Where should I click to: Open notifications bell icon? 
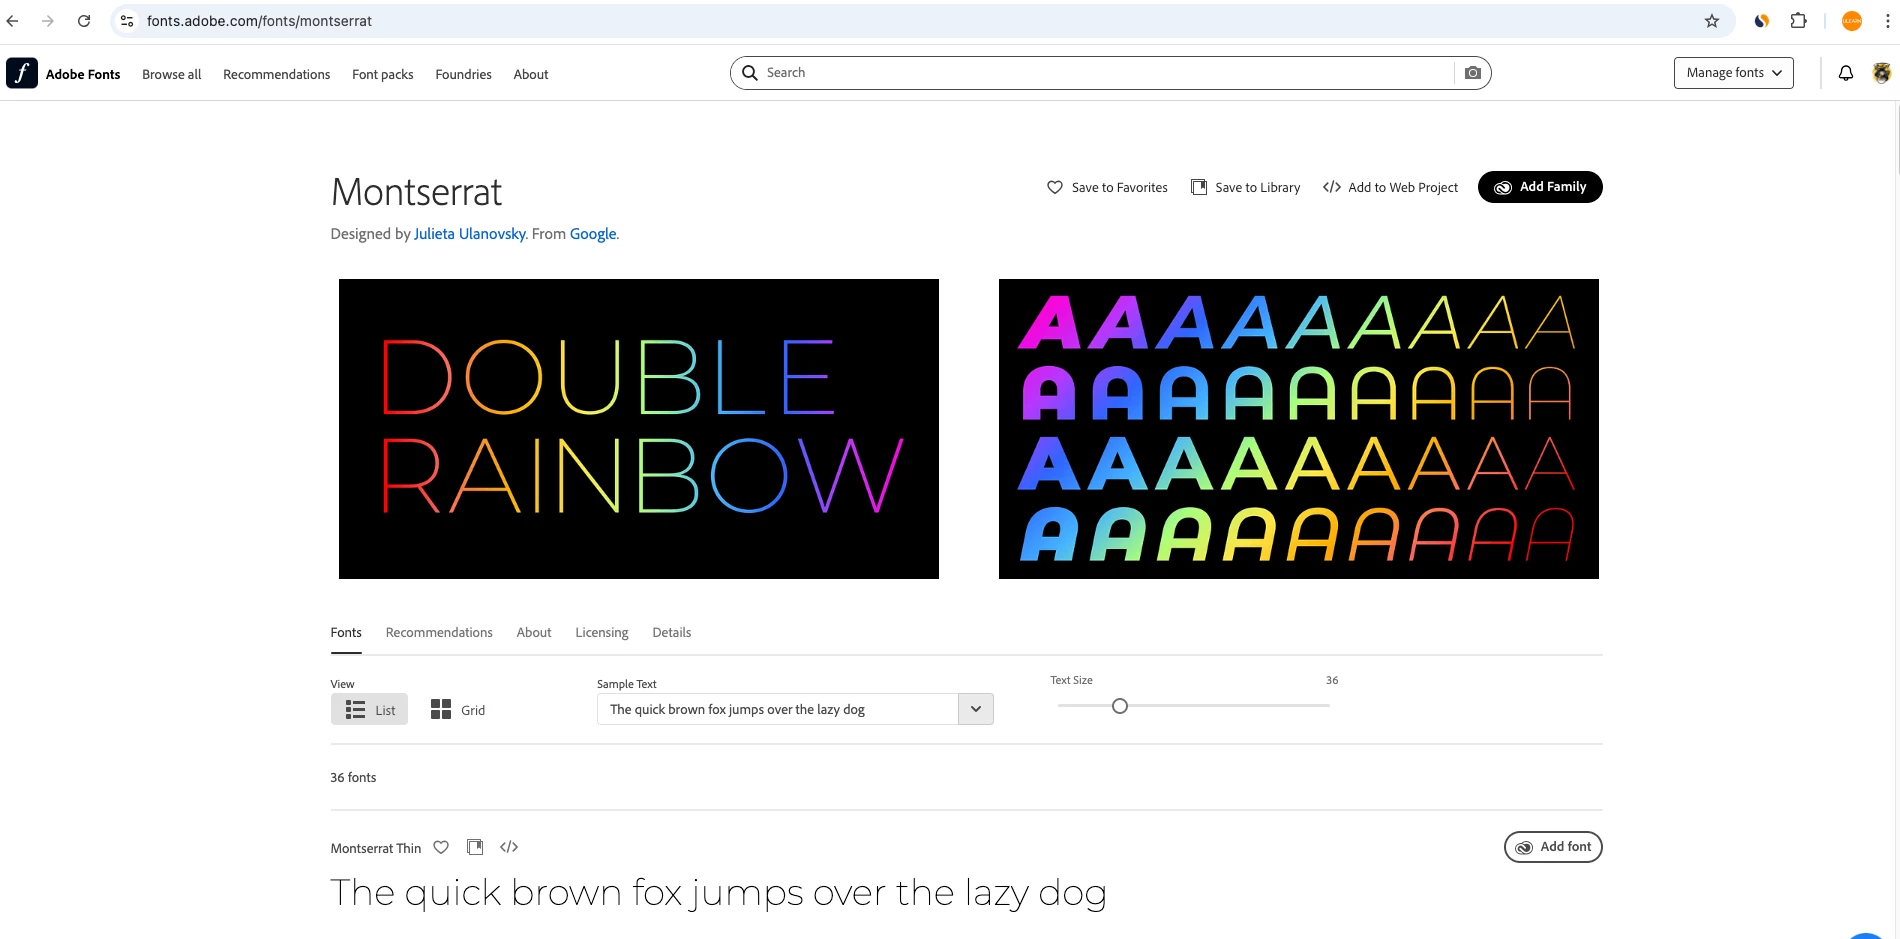click(1846, 73)
